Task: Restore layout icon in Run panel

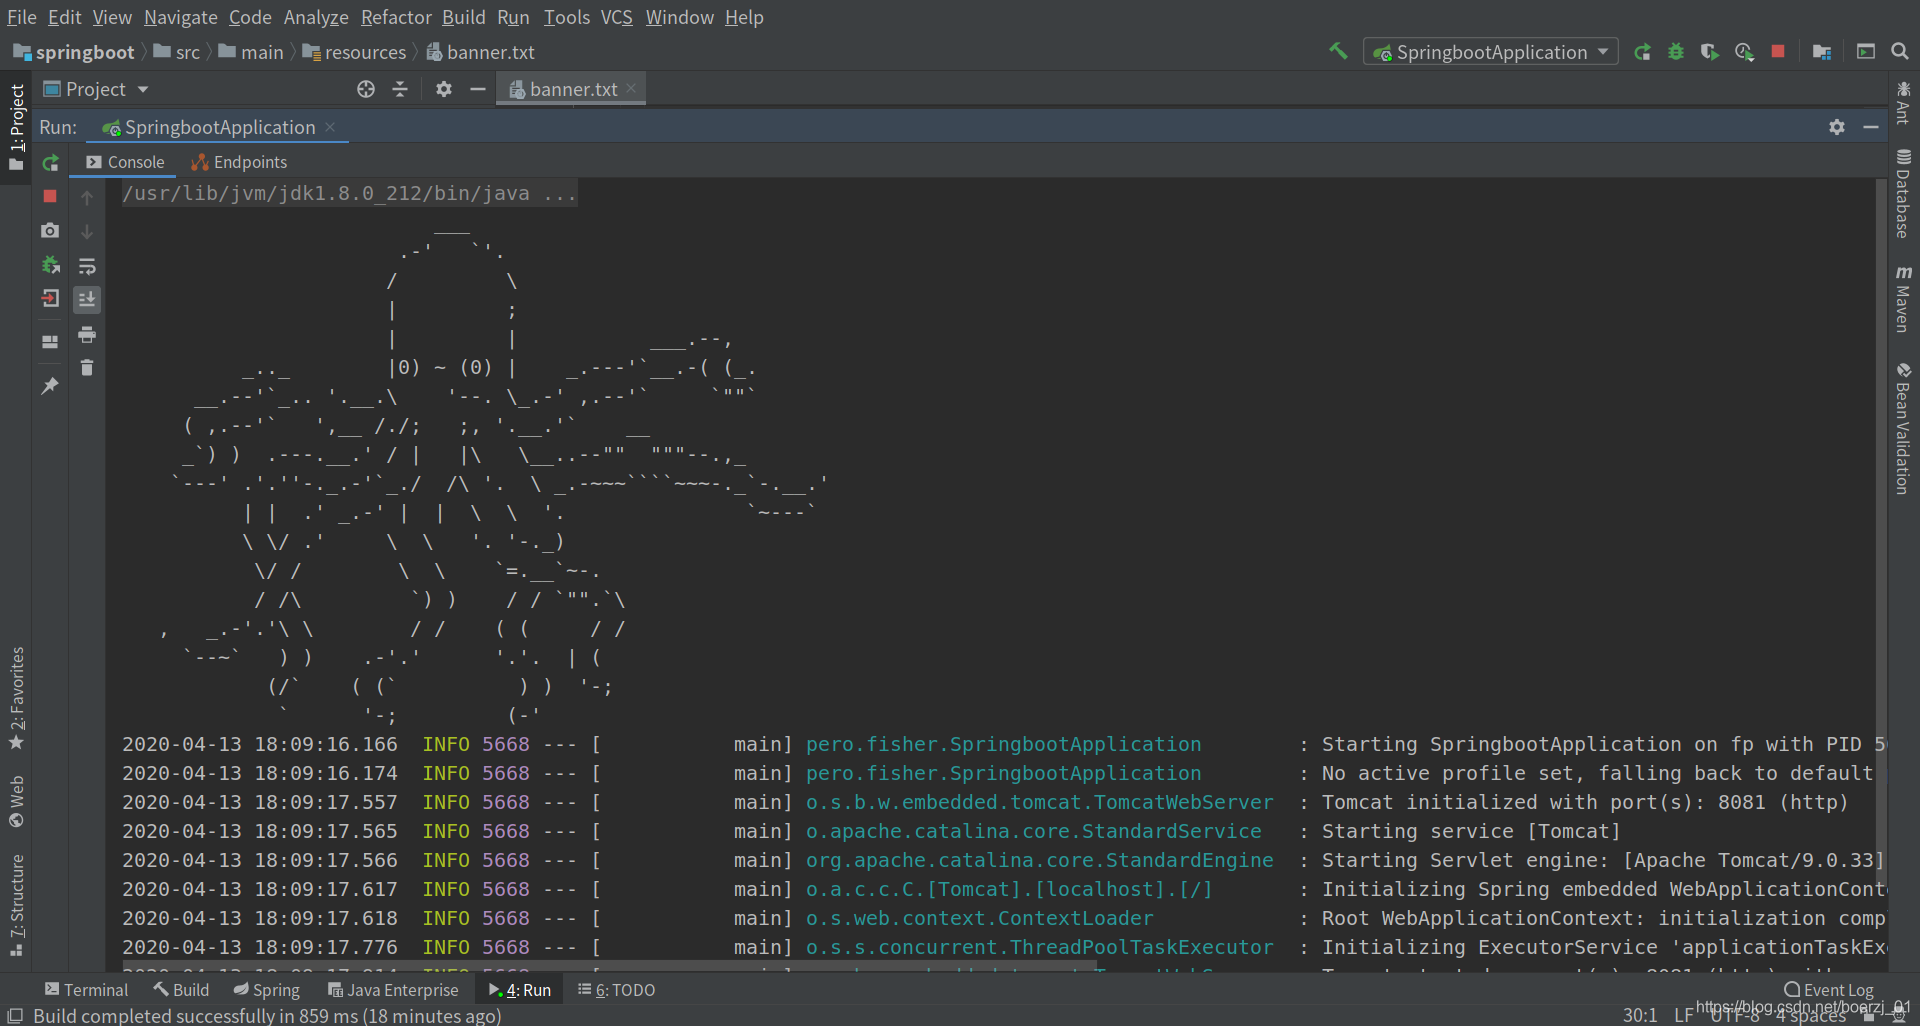Action: click(x=50, y=342)
